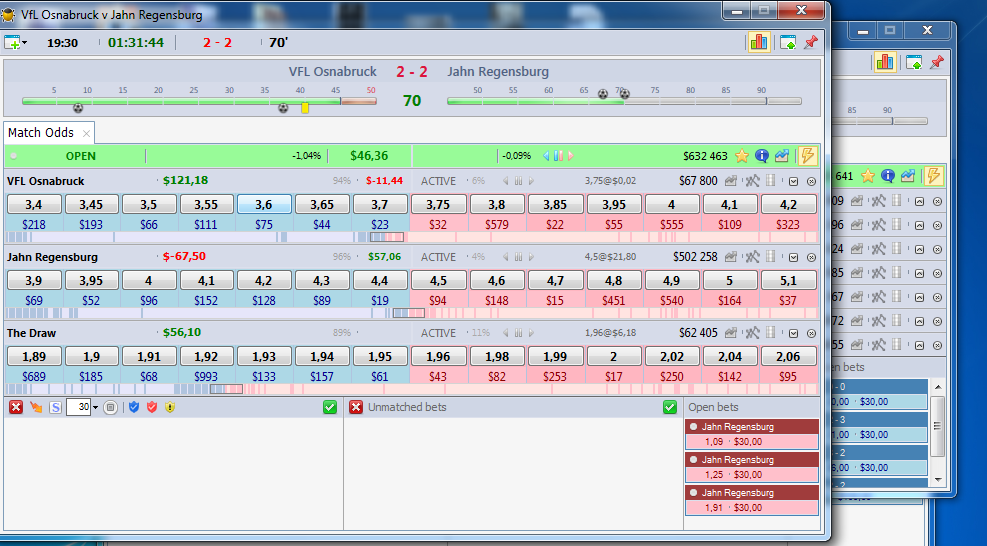Toggle green checkmark in left bets panel
The height and width of the screenshot is (546, 987).
coord(330,407)
